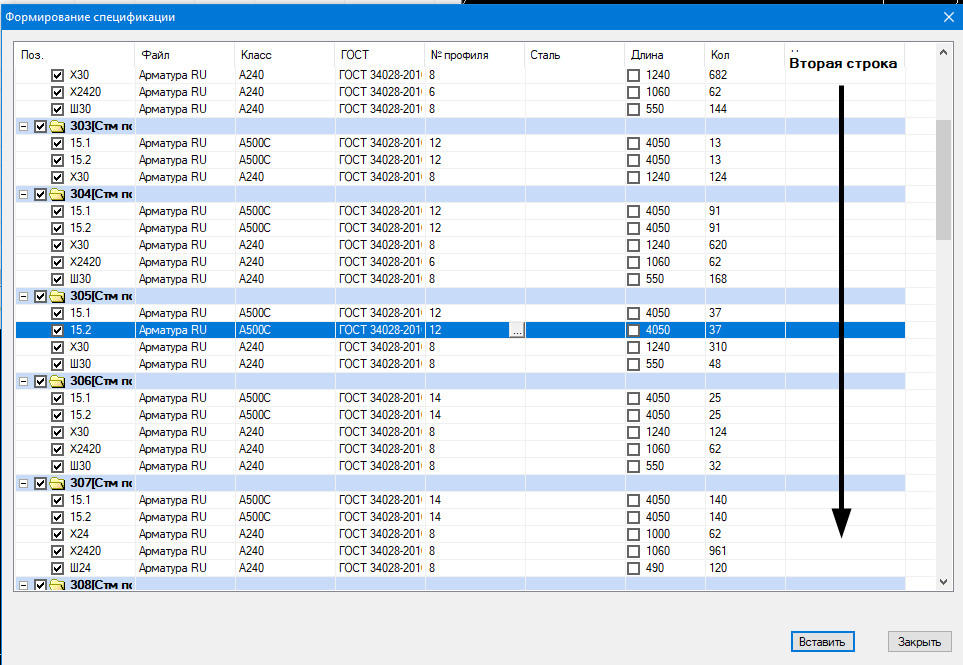The height and width of the screenshot is (665, 963).
Task: Toggle the Ш24 position checkbox in group 307
Action: [x=58, y=568]
